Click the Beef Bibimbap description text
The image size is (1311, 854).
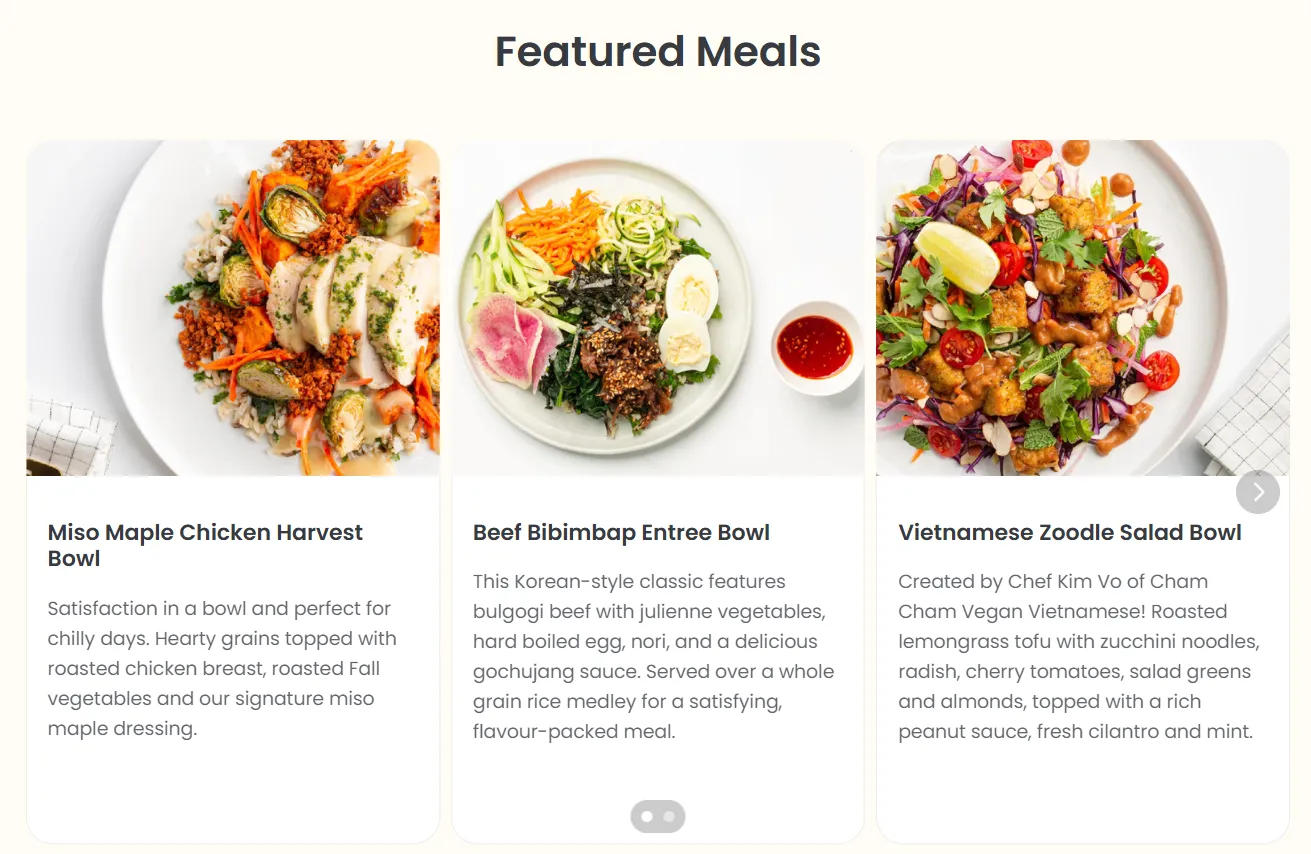pyautogui.click(x=652, y=656)
